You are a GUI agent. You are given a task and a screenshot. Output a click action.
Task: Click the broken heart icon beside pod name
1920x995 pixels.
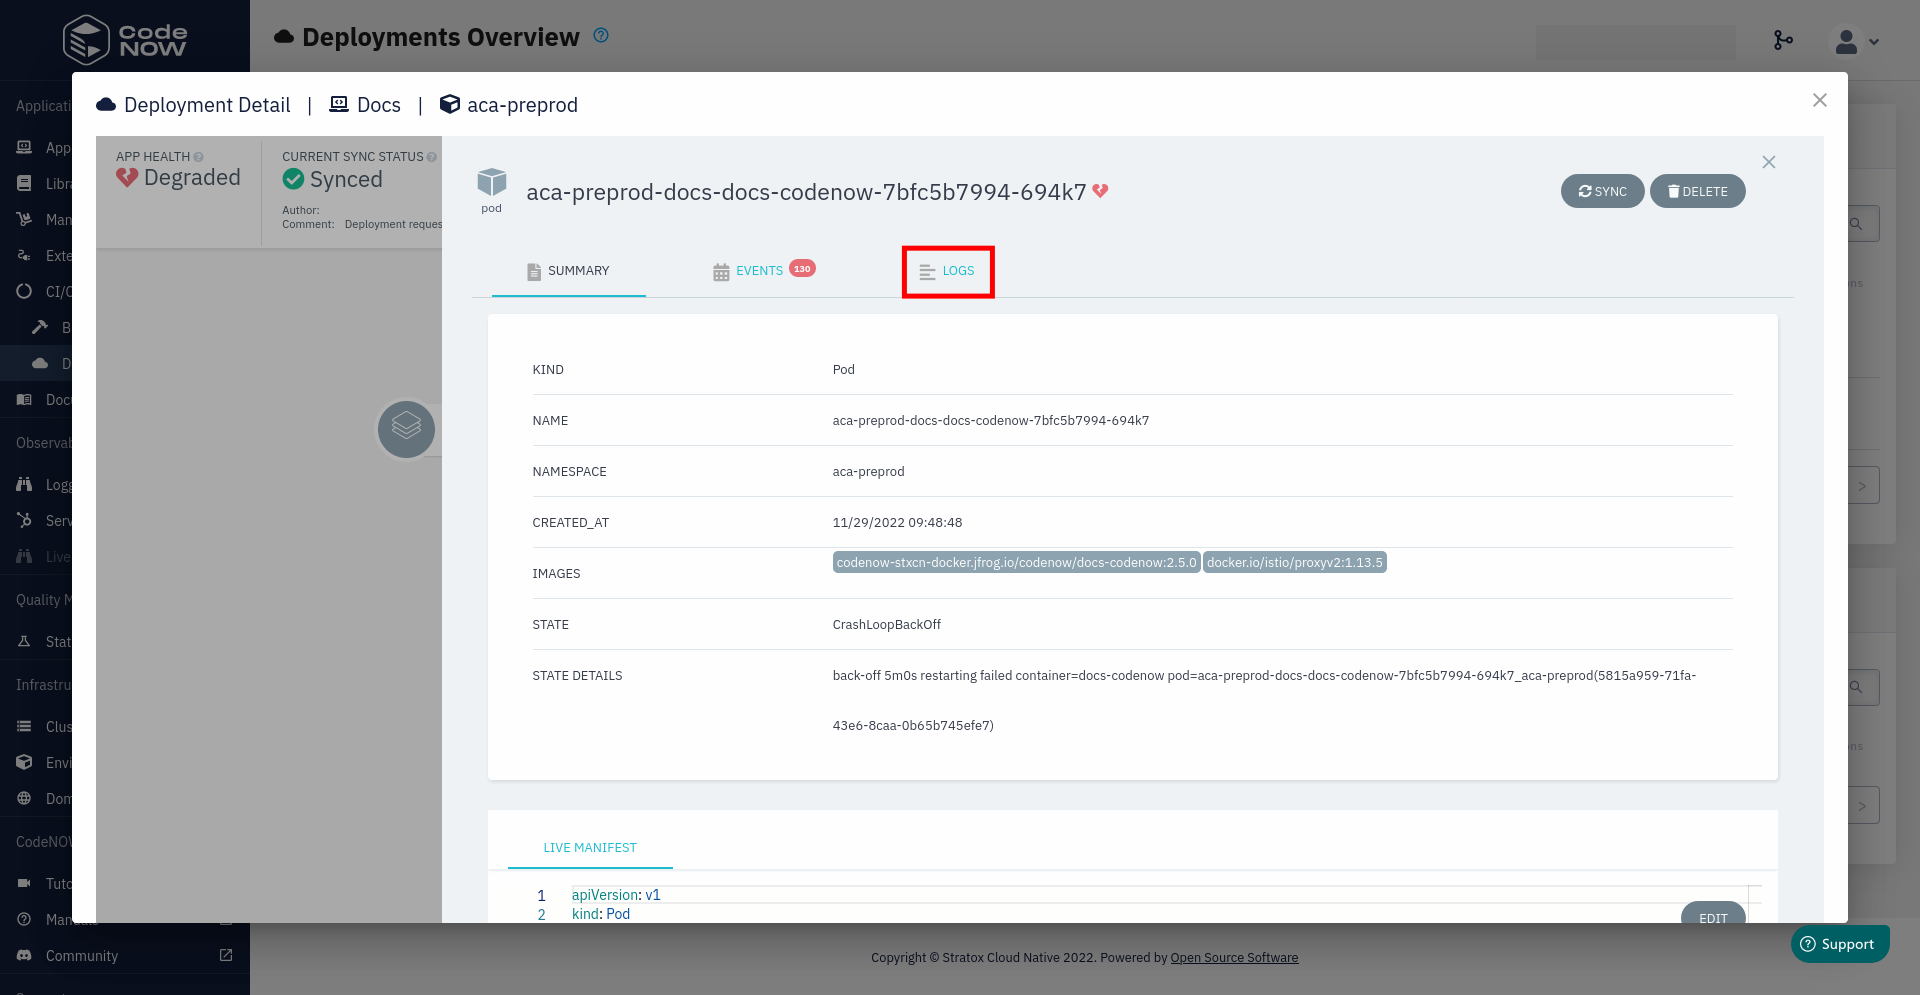coord(1100,191)
